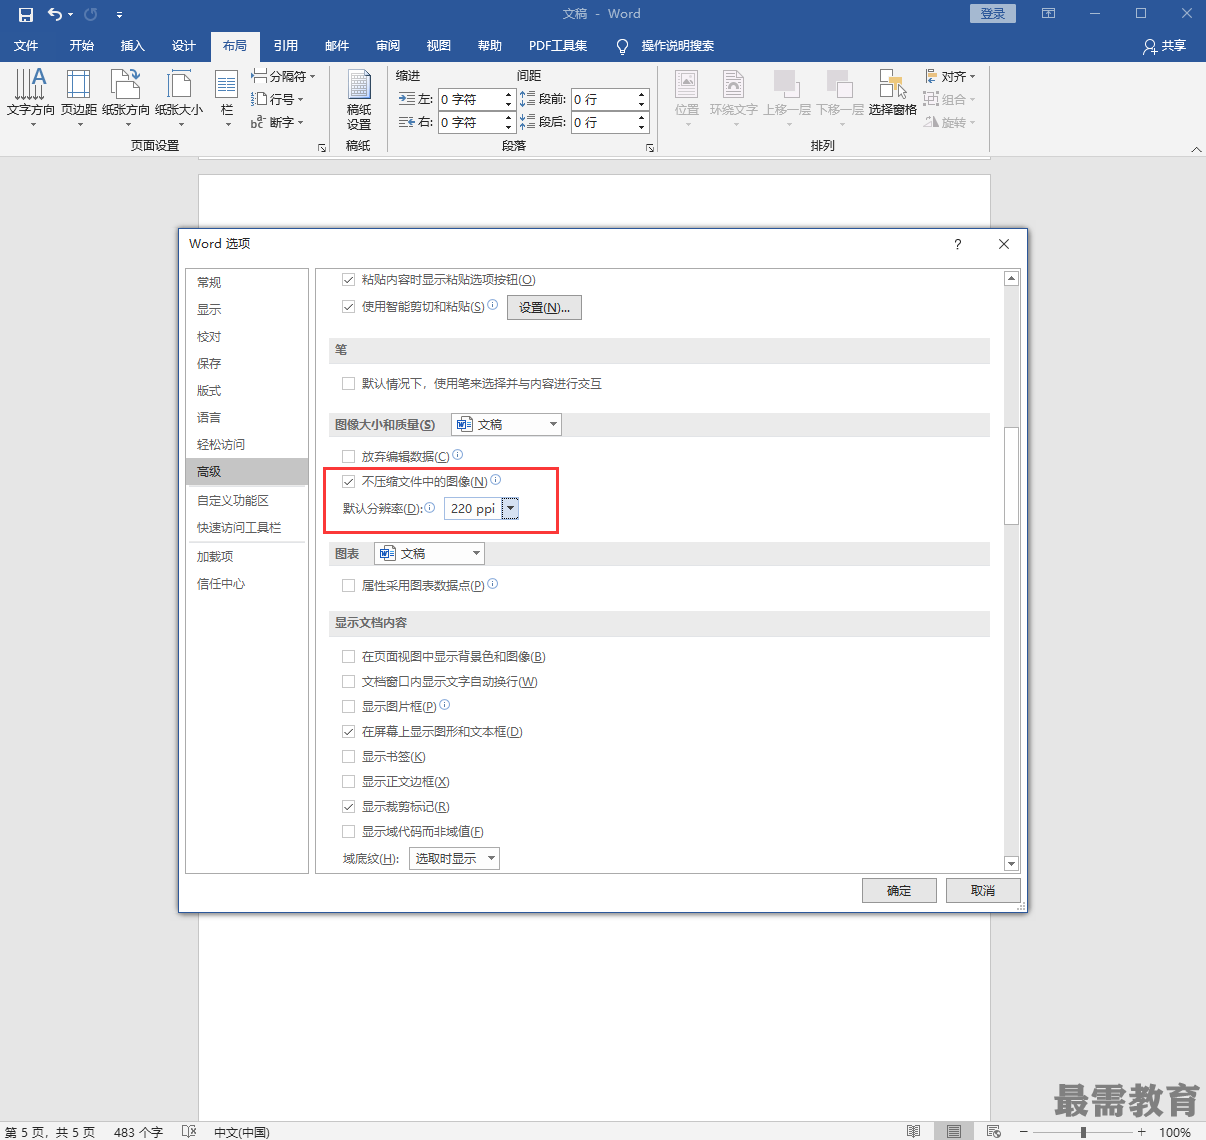Viewport: 1206px width, 1140px height.
Task: Open Breaks (分隔符) dropdown
Action: [x=283, y=76]
